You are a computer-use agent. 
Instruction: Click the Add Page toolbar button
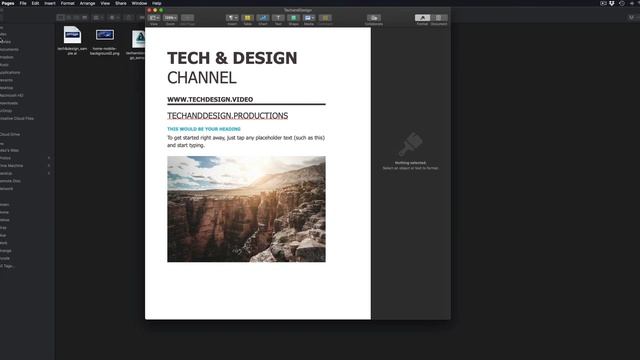point(187,18)
